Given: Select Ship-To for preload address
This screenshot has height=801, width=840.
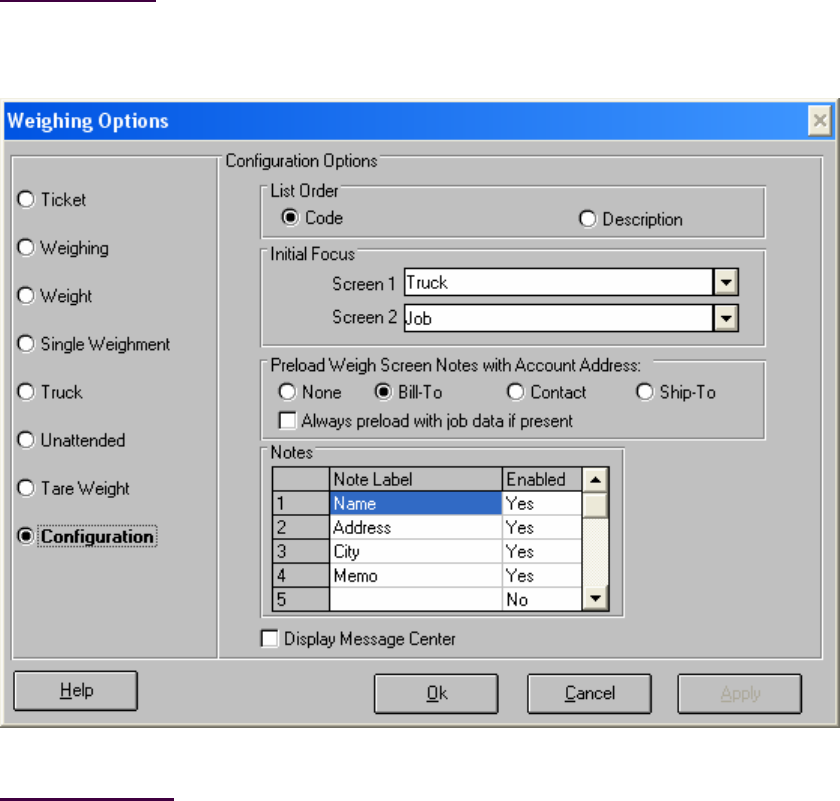Looking at the screenshot, I should point(644,393).
